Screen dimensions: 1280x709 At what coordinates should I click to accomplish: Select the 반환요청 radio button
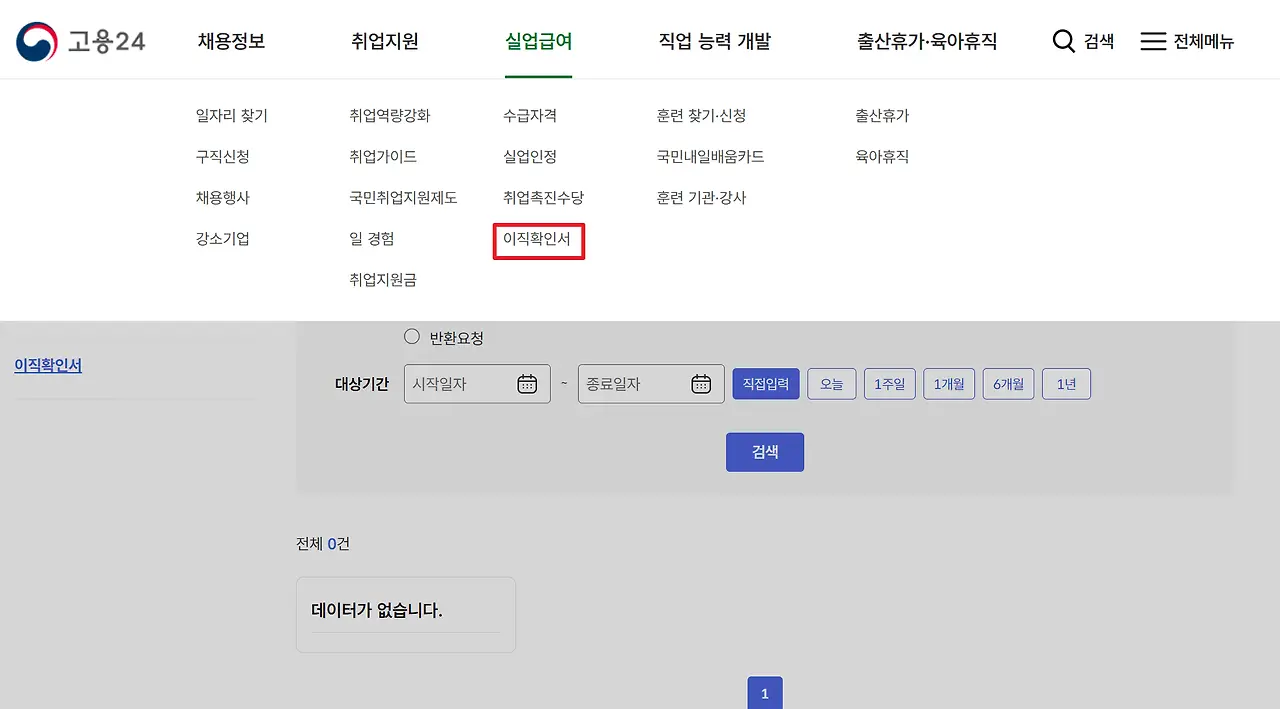coord(412,337)
